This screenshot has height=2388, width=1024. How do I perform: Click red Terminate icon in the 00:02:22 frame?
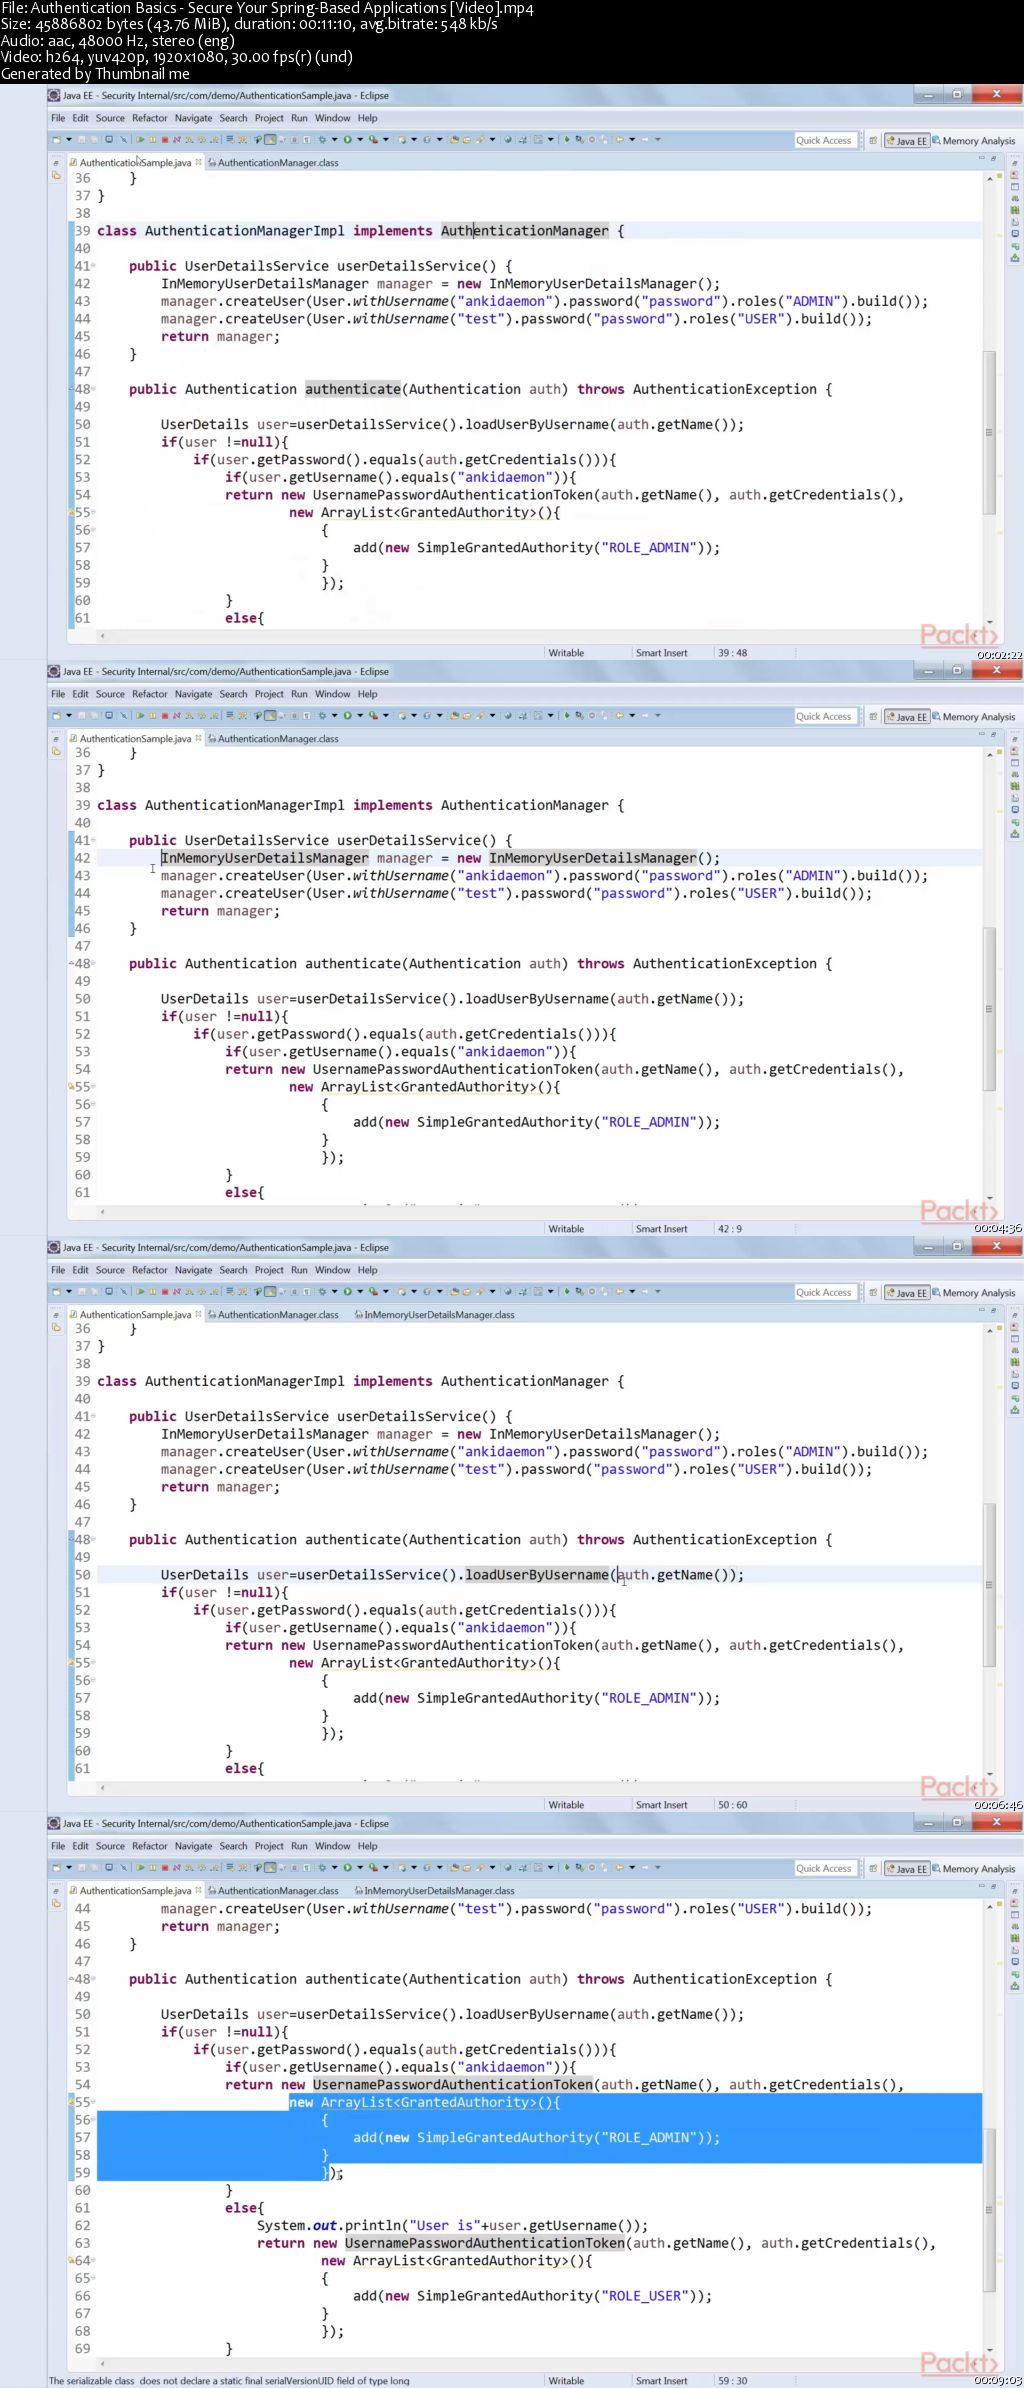(x=165, y=140)
